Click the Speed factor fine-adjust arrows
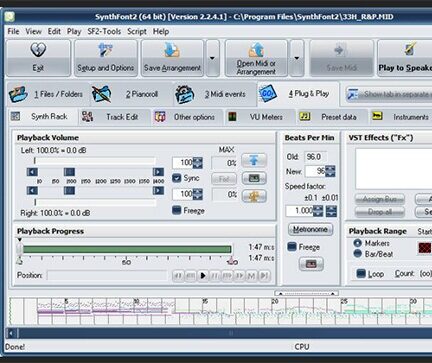The height and width of the screenshot is (363, 432). (x=331, y=211)
